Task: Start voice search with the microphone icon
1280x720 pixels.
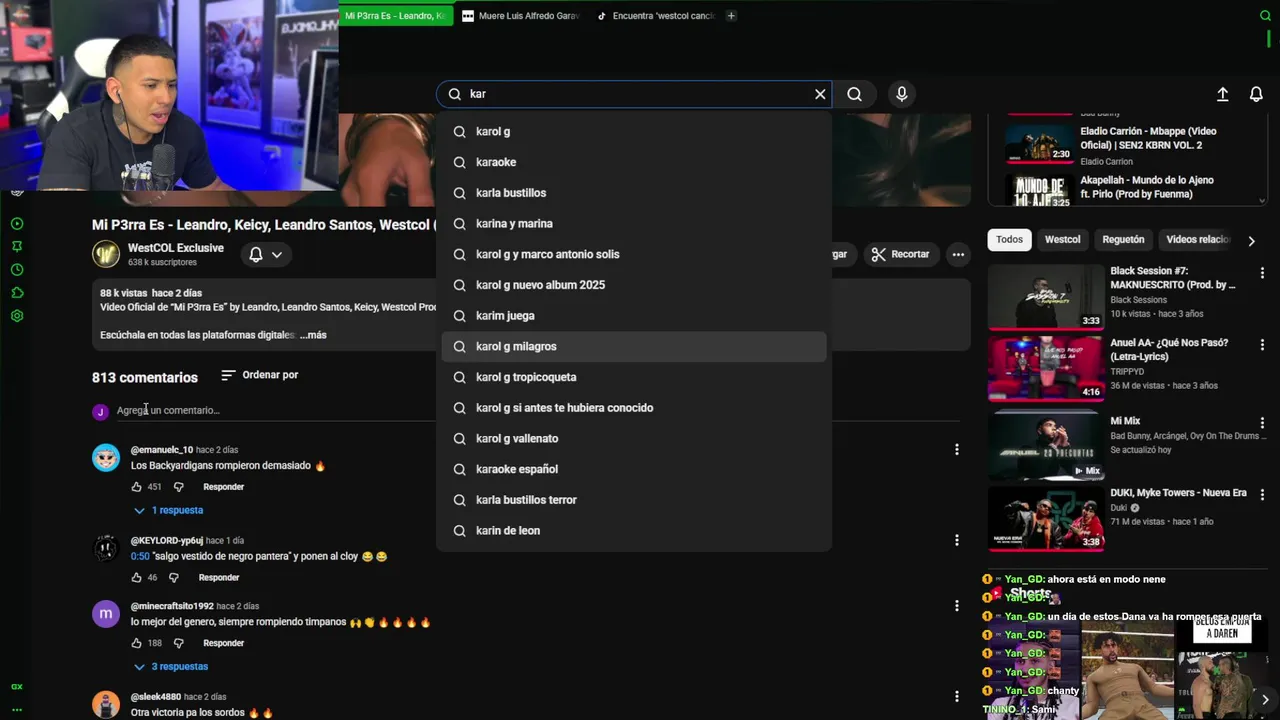Action: click(x=902, y=94)
